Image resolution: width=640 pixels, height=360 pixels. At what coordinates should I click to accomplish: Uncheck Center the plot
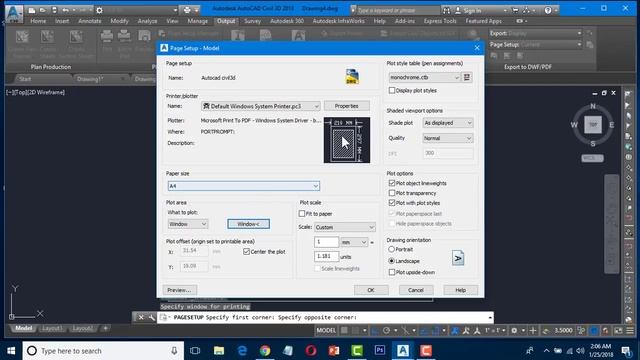[x=246, y=251]
